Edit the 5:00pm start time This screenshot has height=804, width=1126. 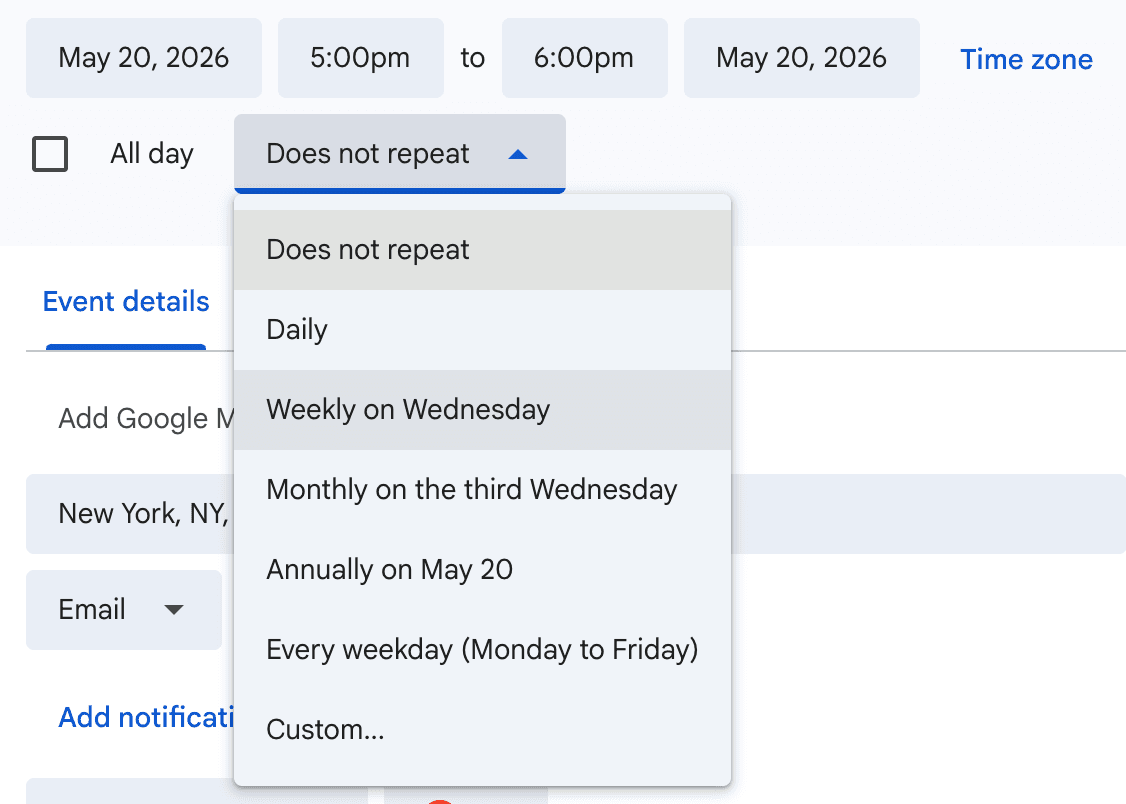360,57
